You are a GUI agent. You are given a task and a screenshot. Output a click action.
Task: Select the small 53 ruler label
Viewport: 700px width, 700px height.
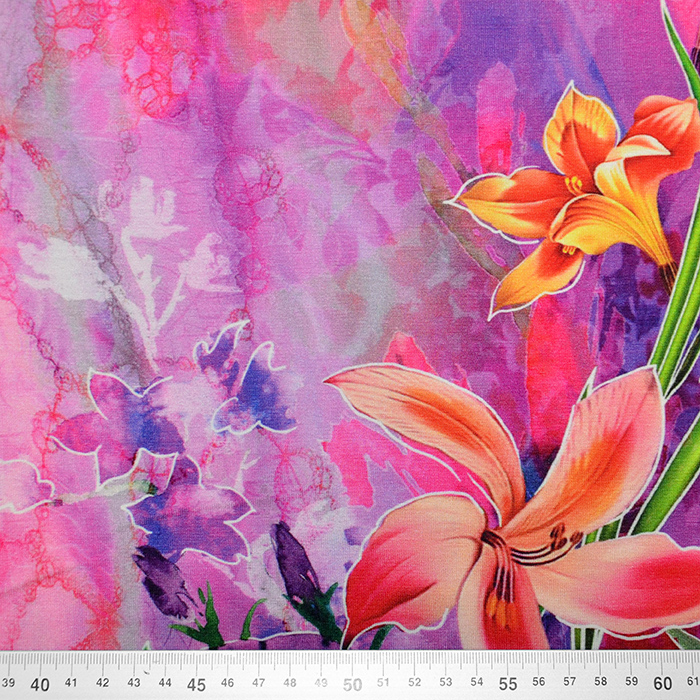(446, 682)
